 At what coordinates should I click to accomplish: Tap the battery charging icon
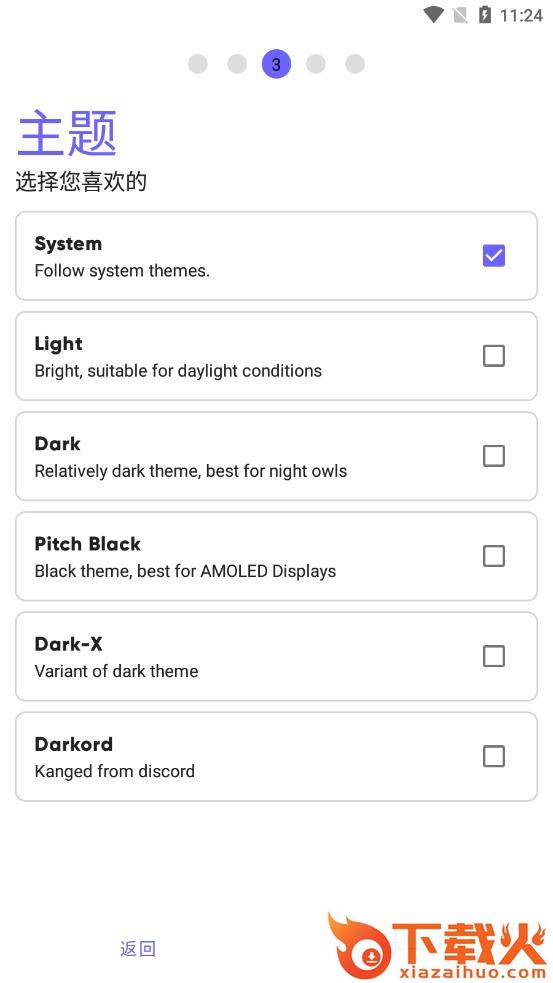[485, 15]
